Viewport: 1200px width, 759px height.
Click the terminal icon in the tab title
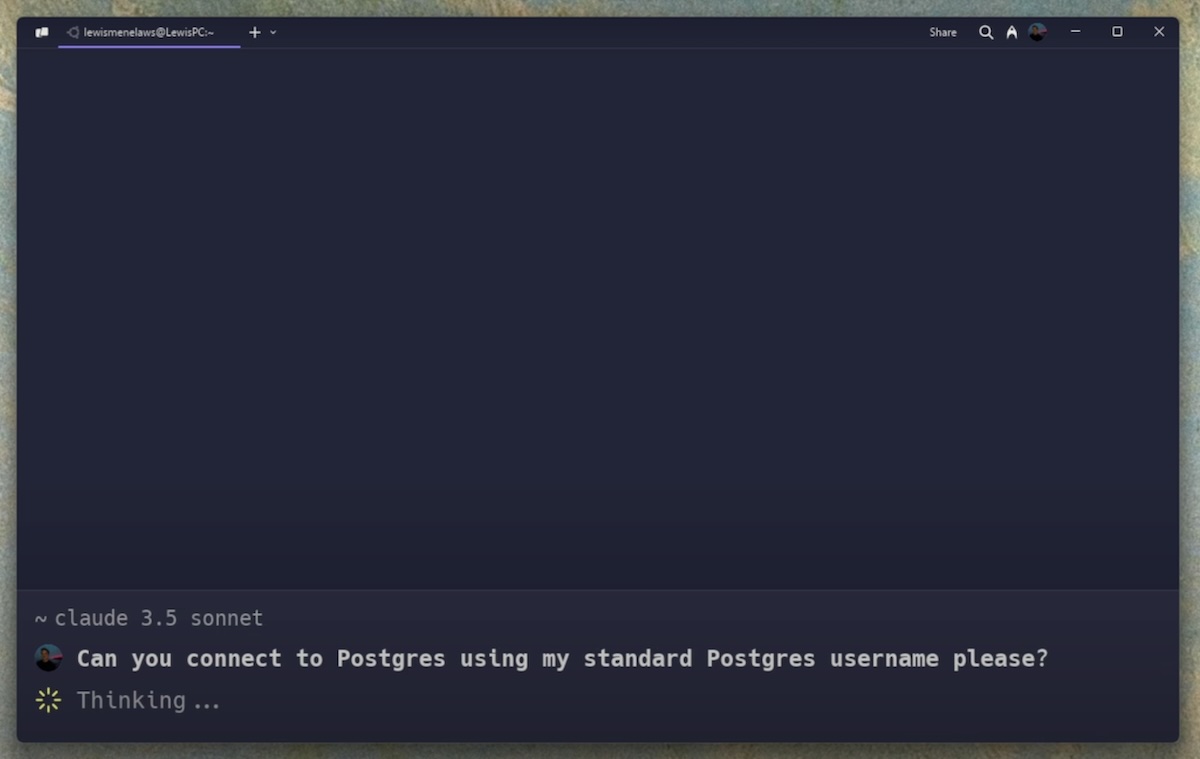pyautogui.click(x=73, y=32)
